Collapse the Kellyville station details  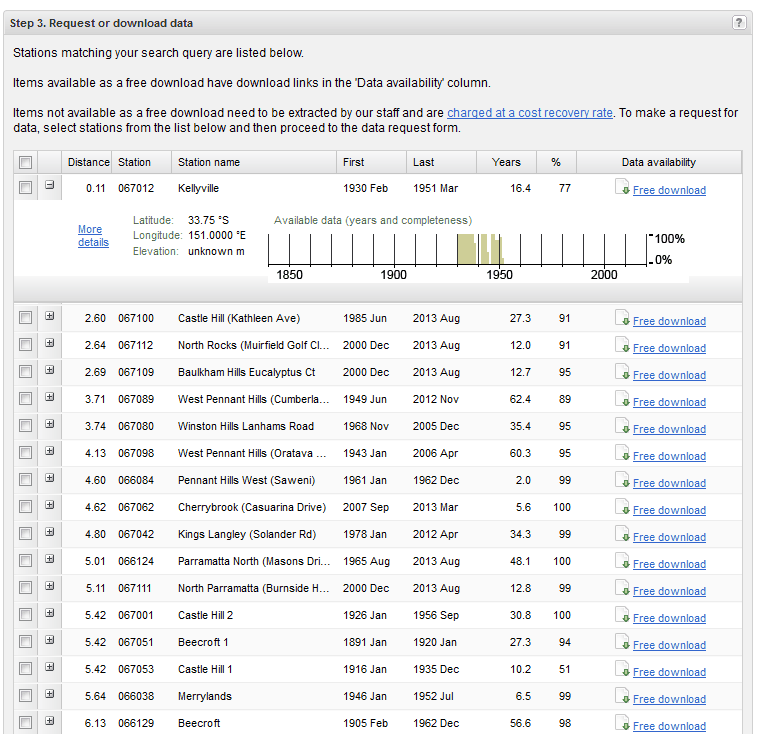coord(49,187)
